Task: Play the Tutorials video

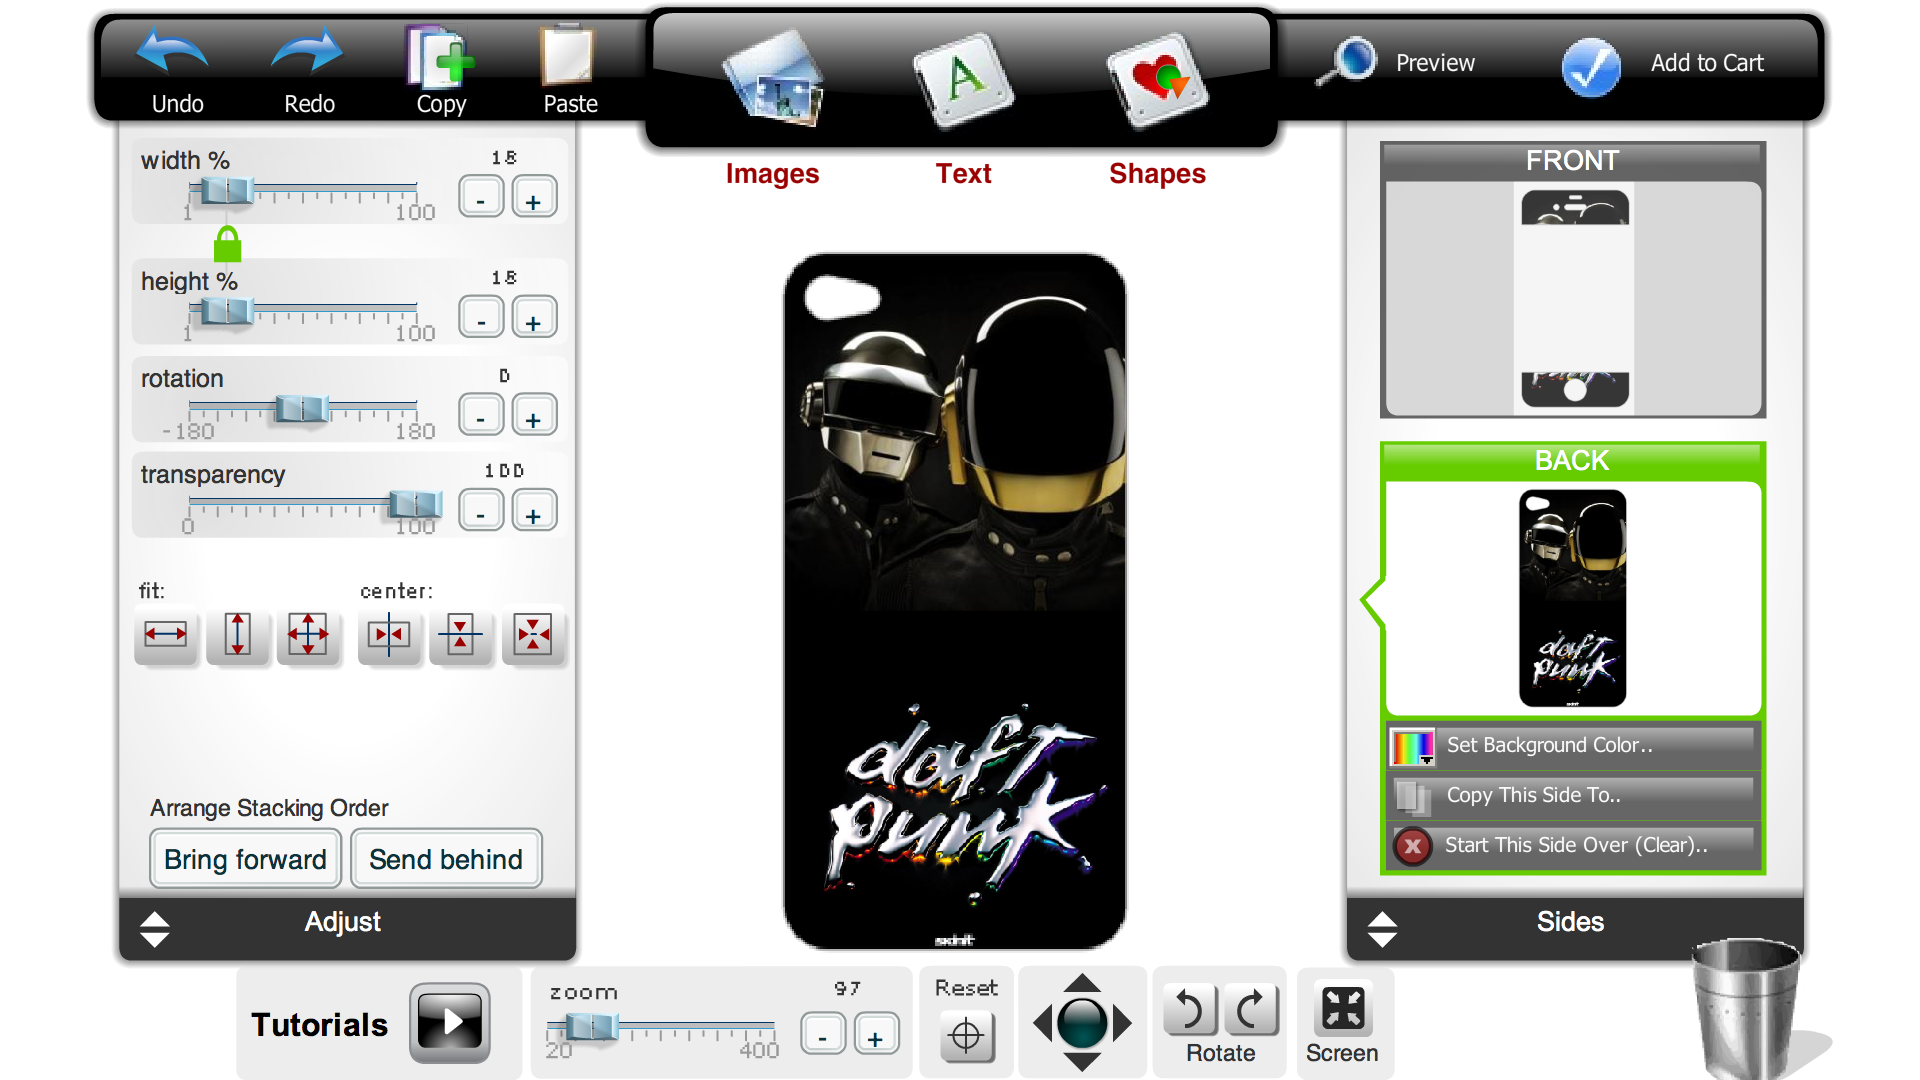Action: click(450, 1022)
